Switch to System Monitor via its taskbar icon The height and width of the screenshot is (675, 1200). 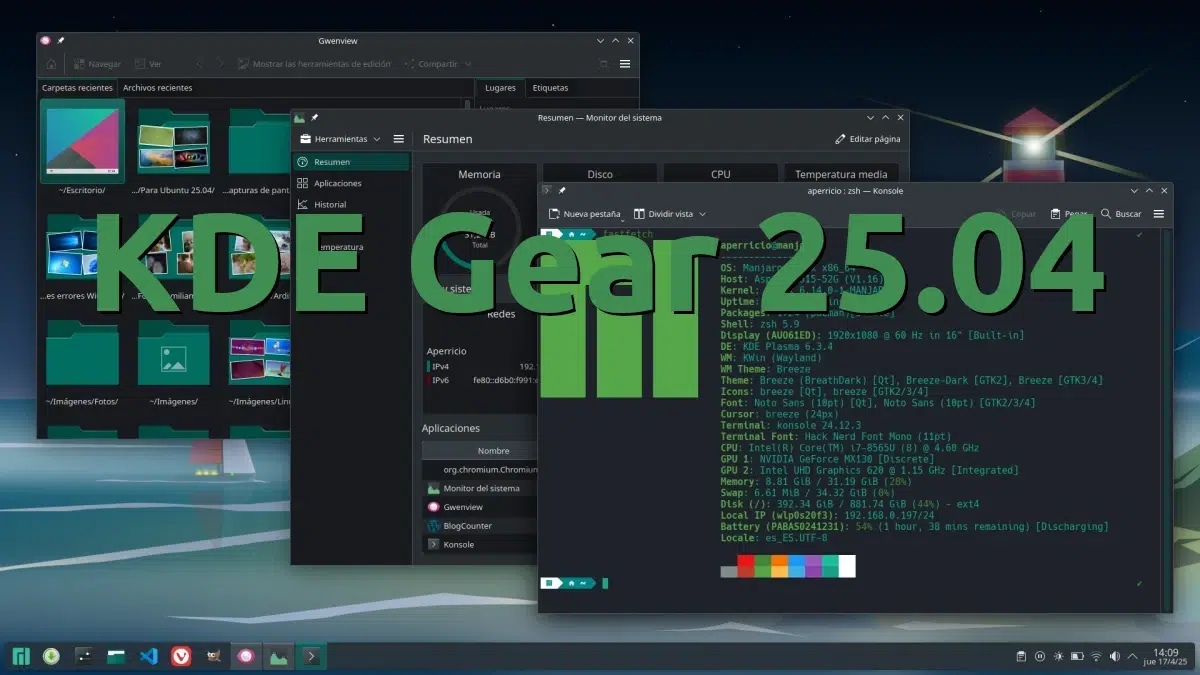279,657
